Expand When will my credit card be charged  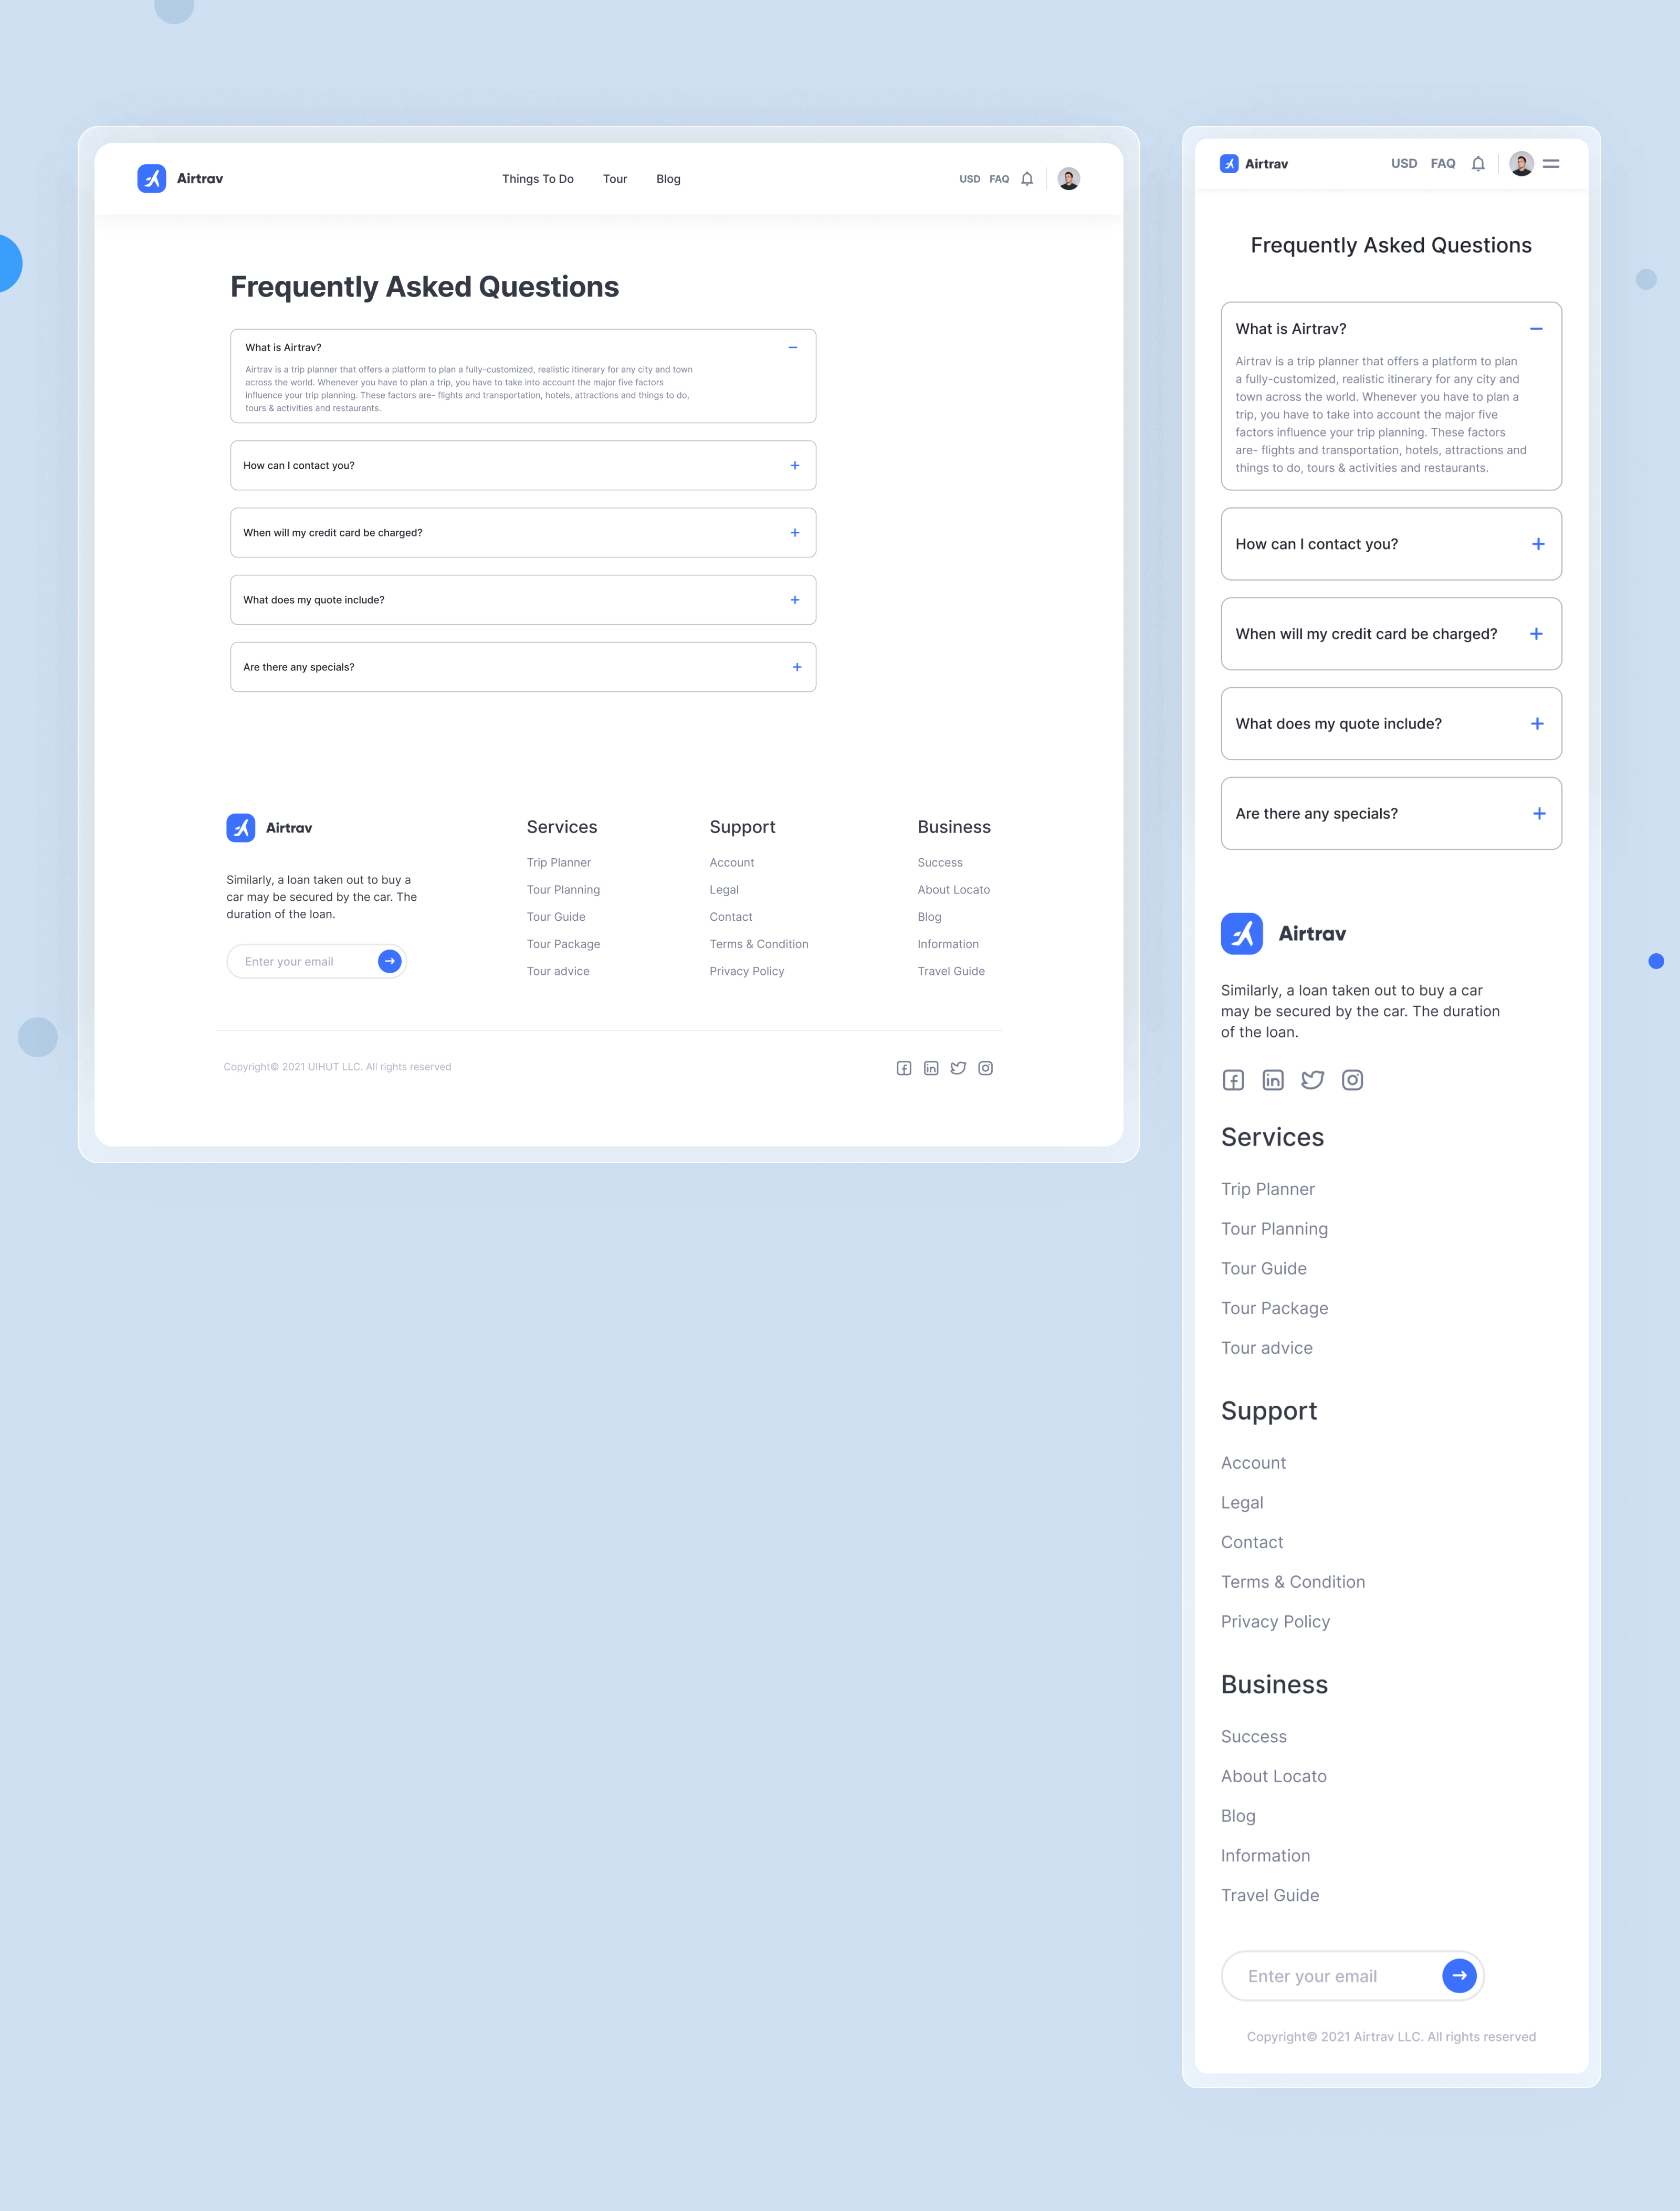coord(795,532)
